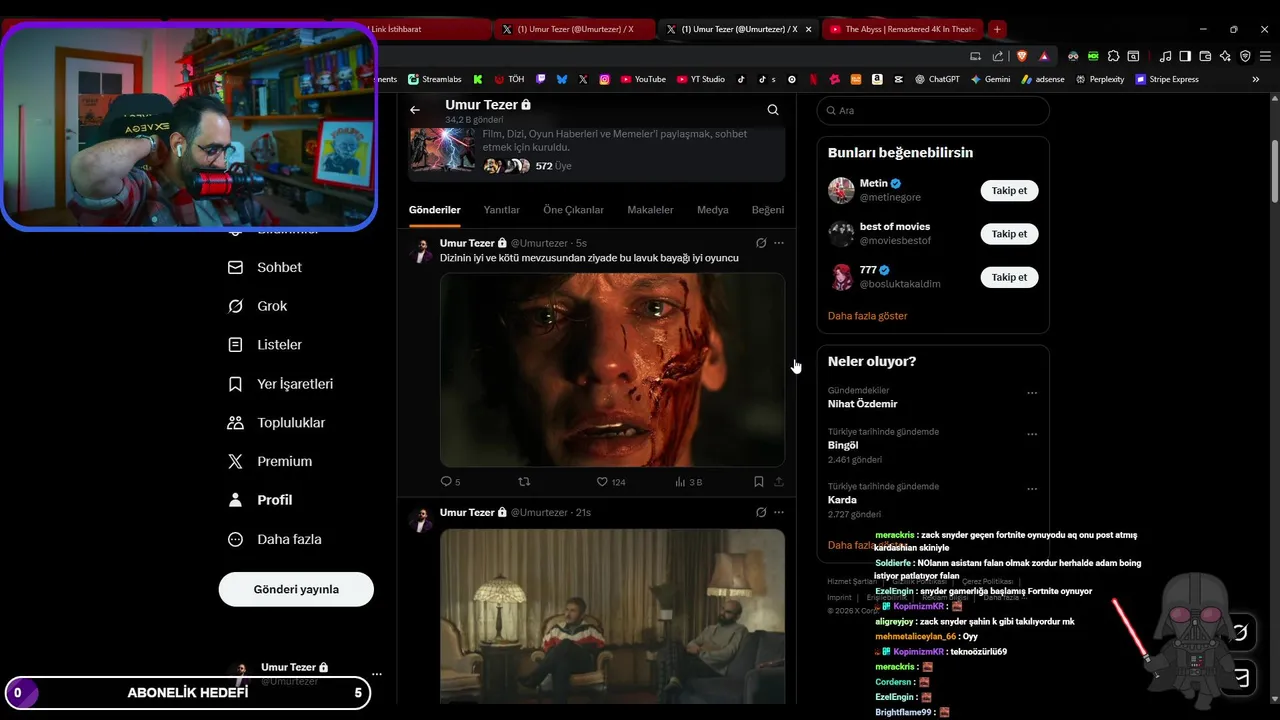Open Grok icon on the 5s post
1280x720 pixels.
point(761,243)
